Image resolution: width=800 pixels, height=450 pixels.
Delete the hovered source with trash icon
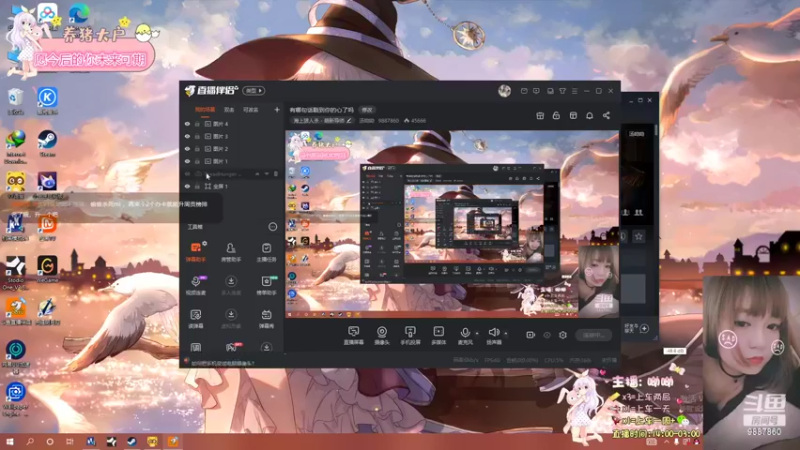coord(276,174)
